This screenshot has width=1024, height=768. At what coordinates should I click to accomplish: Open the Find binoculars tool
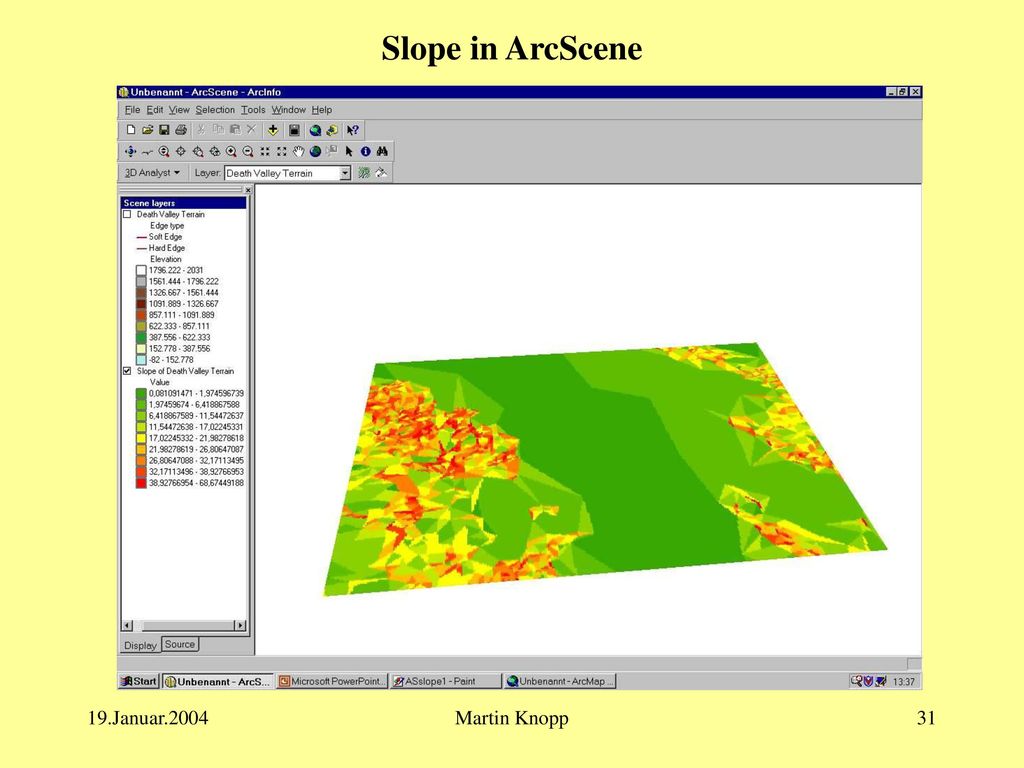point(383,152)
